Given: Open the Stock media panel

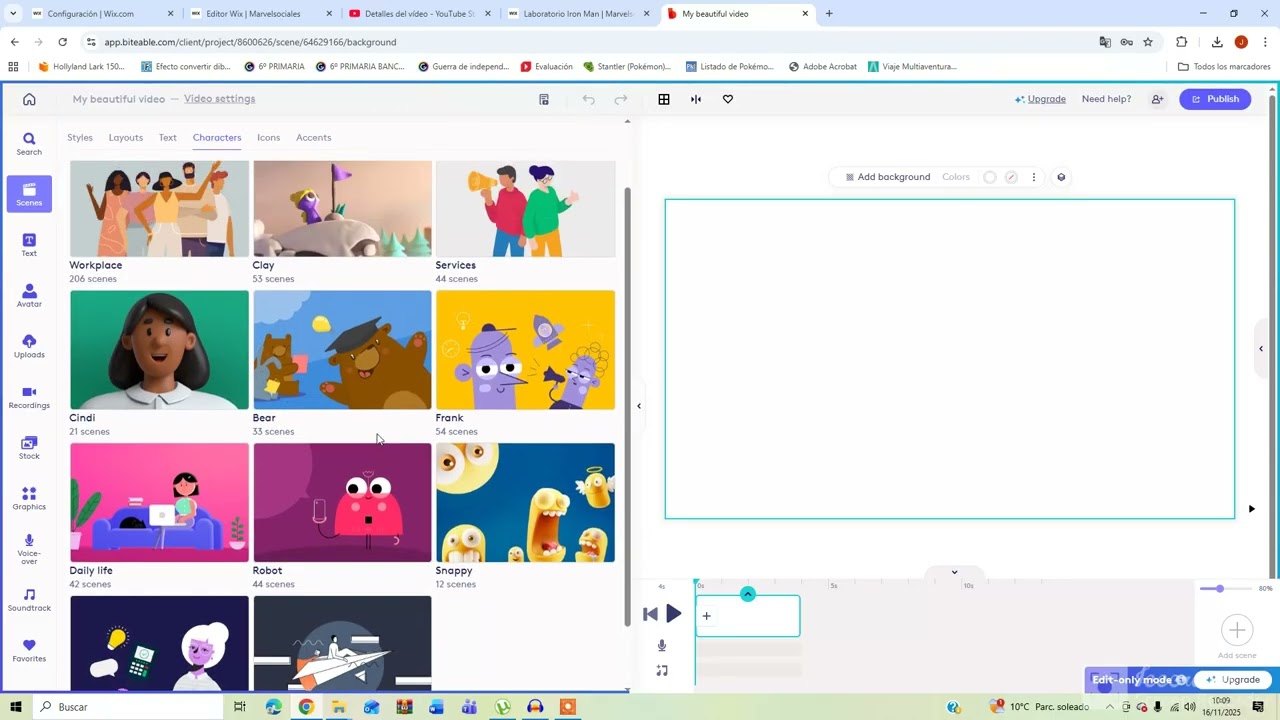Looking at the screenshot, I should click(29, 448).
